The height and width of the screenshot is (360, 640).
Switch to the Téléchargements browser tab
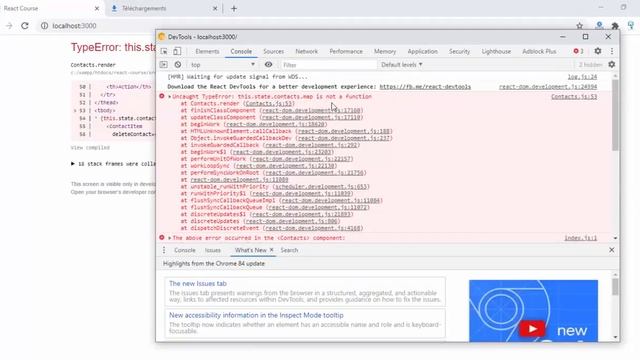pyautogui.click(x=163, y=8)
